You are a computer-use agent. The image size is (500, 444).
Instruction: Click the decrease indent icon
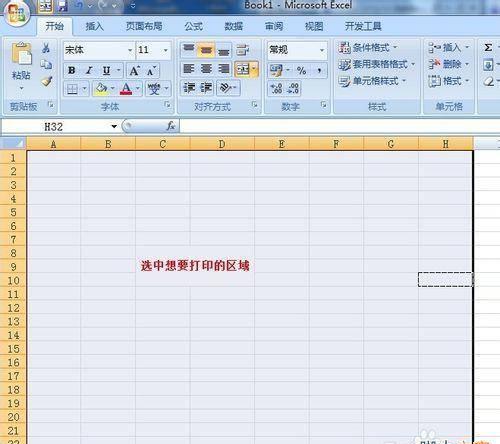point(189,88)
